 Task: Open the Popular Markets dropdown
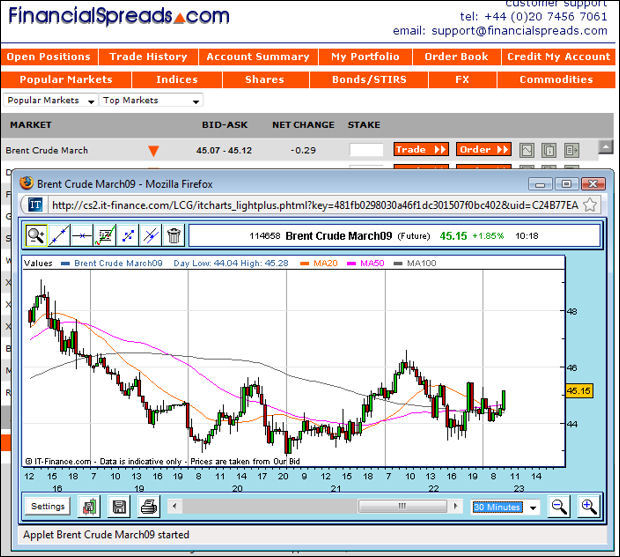click(51, 100)
